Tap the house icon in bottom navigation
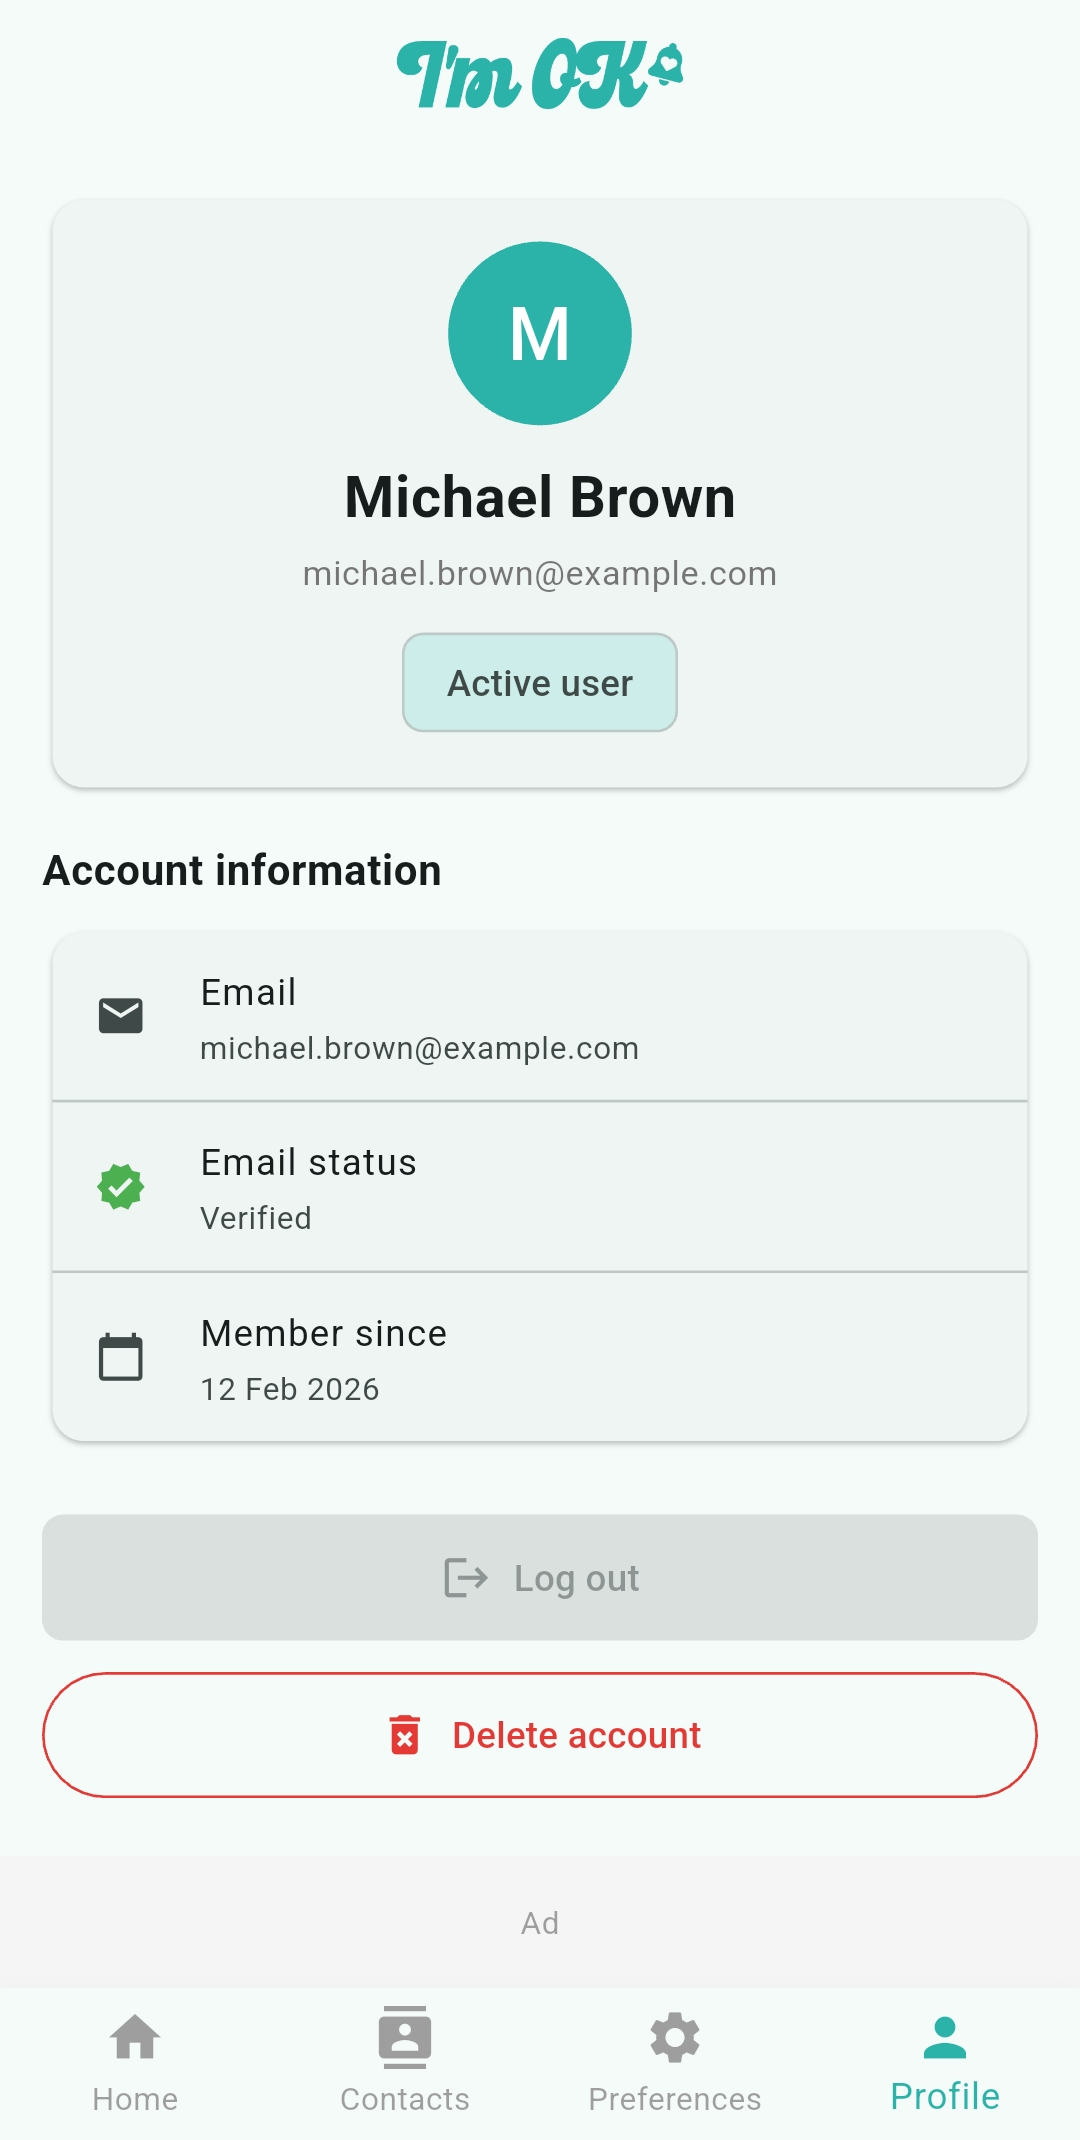The image size is (1080, 2140). point(135,2037)
